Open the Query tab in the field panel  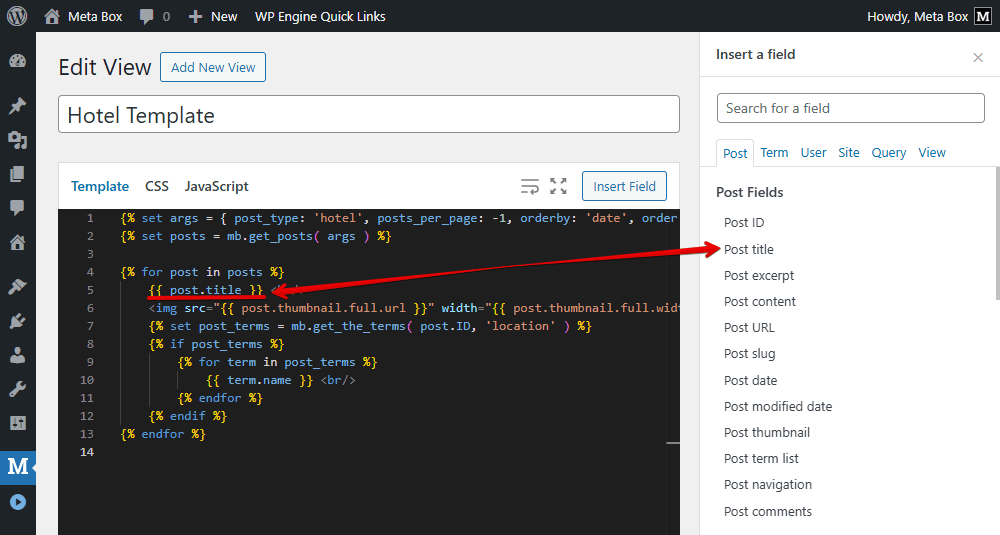coord(888,153)
